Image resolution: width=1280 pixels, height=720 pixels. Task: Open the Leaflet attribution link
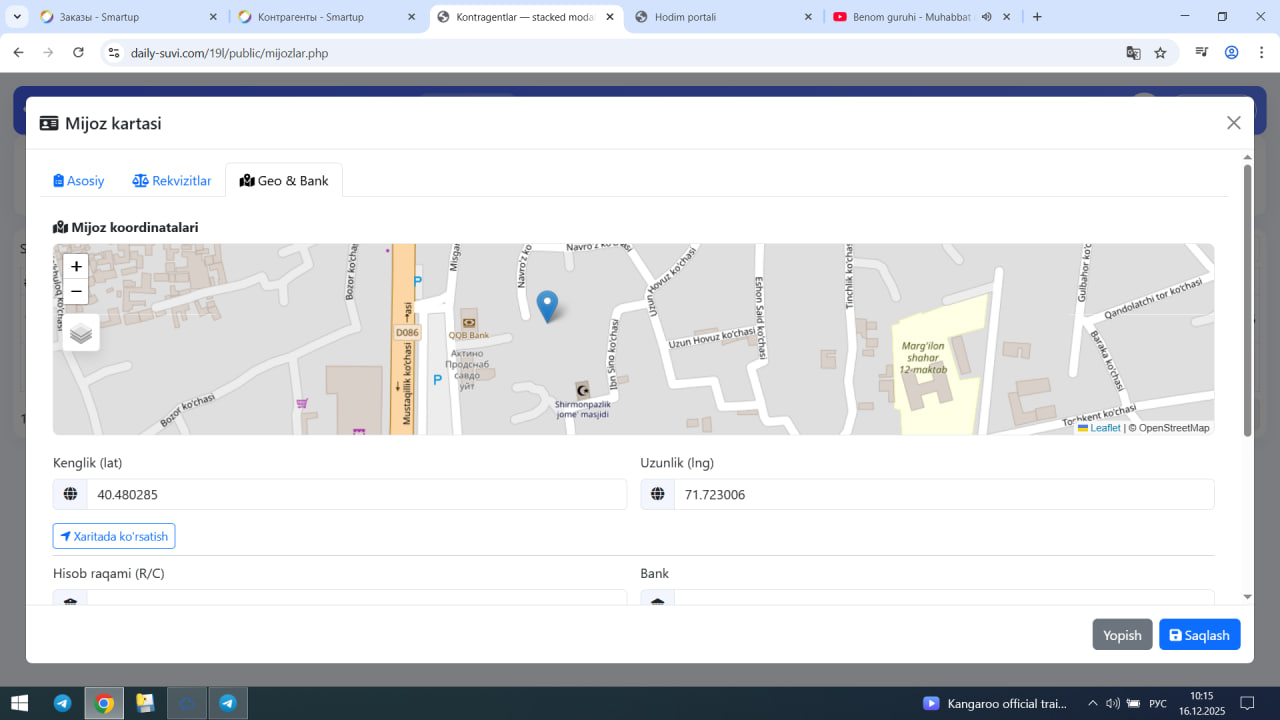tap(1104, 428)
